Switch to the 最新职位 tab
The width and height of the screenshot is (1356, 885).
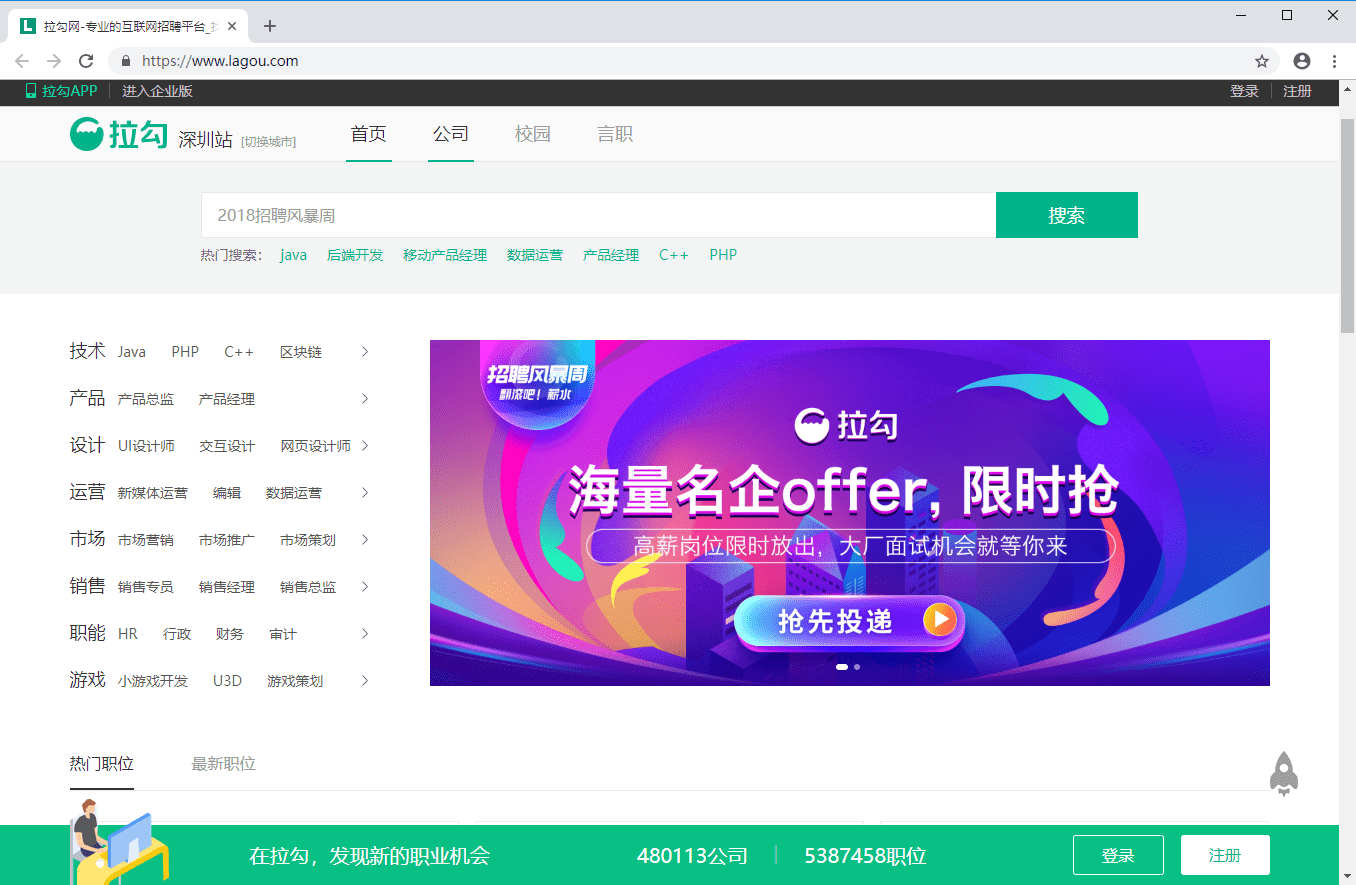coord(224,764)
